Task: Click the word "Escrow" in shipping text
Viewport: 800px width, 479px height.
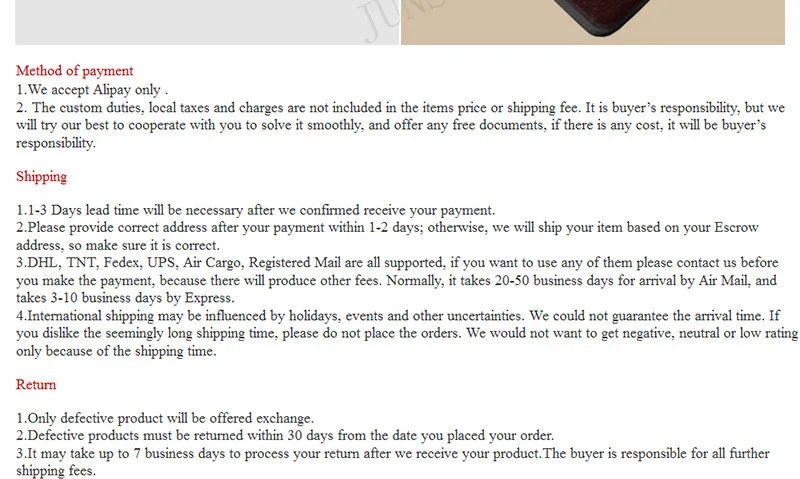Action: click(x=736, y=228)
